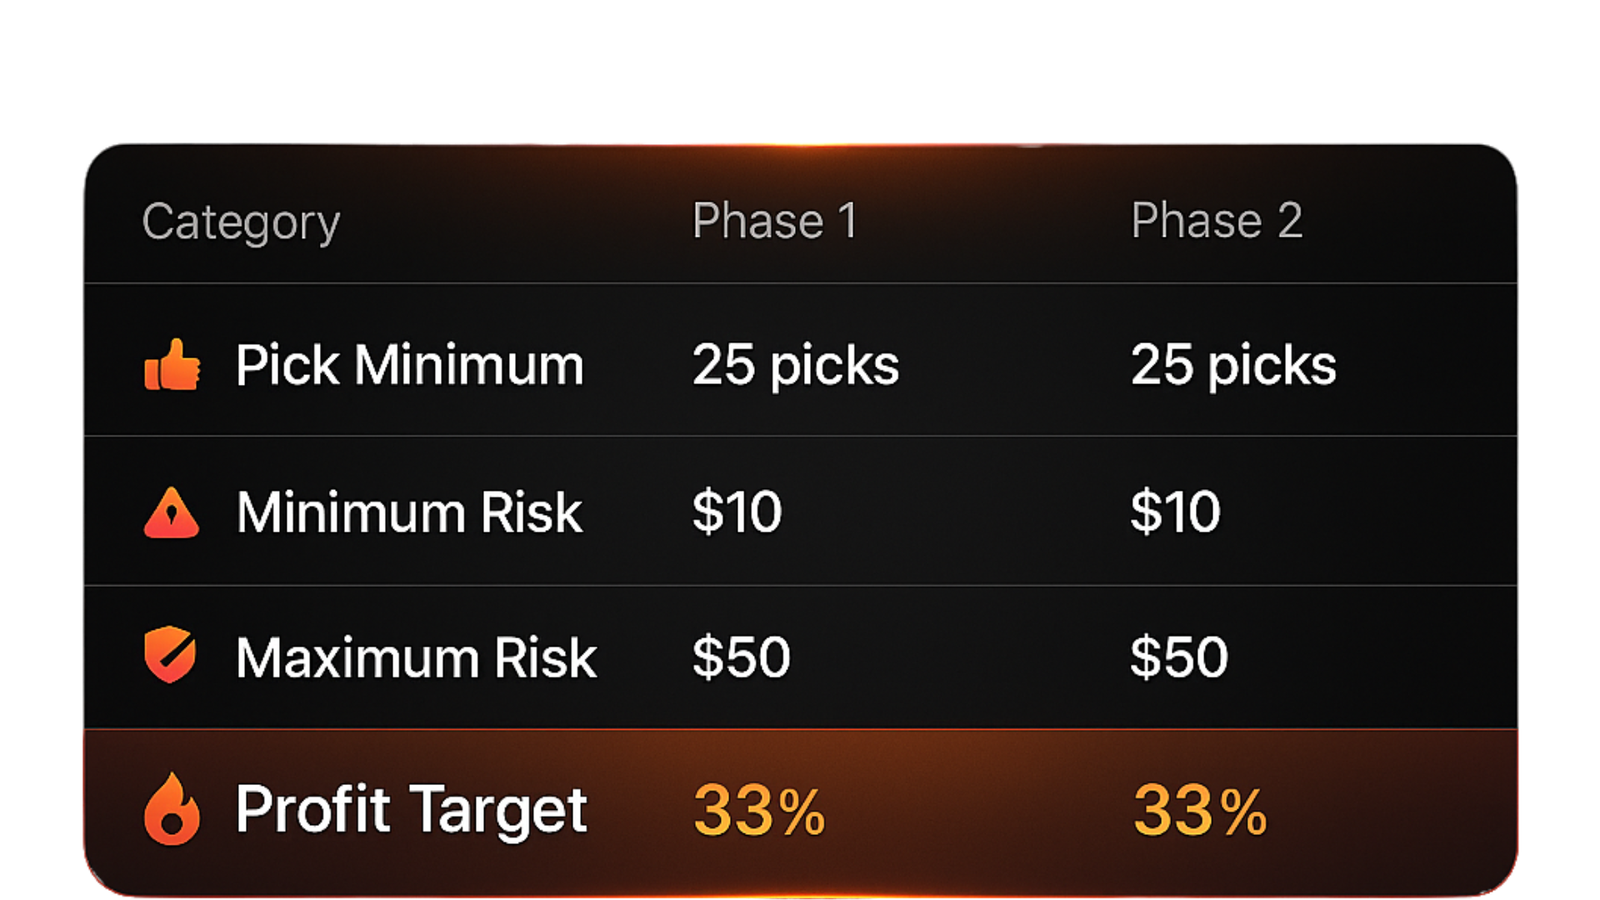Screen dimensions: 1600x900
Task: Click Phase 1 Minimum Risk $10 value
Action: pyautogui.click(x=737, y=512)
